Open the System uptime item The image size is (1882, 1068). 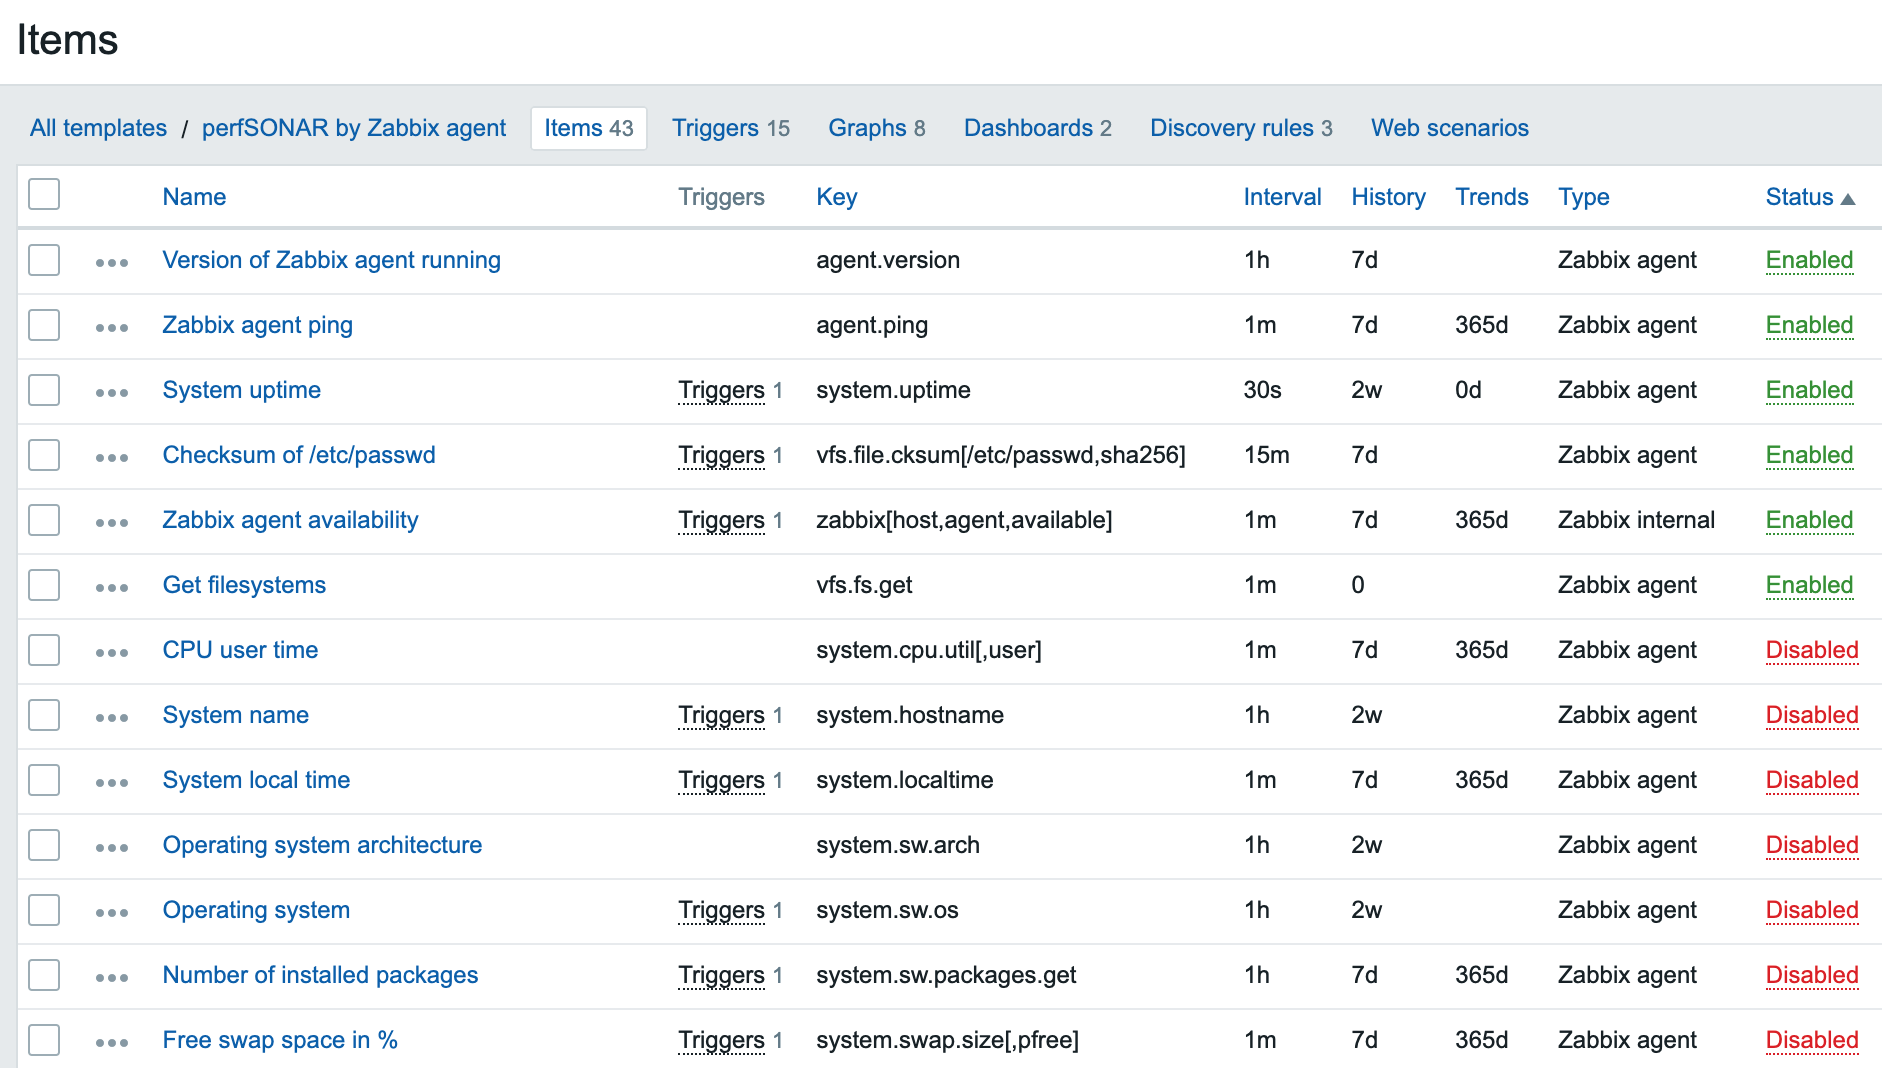(242, 390)
